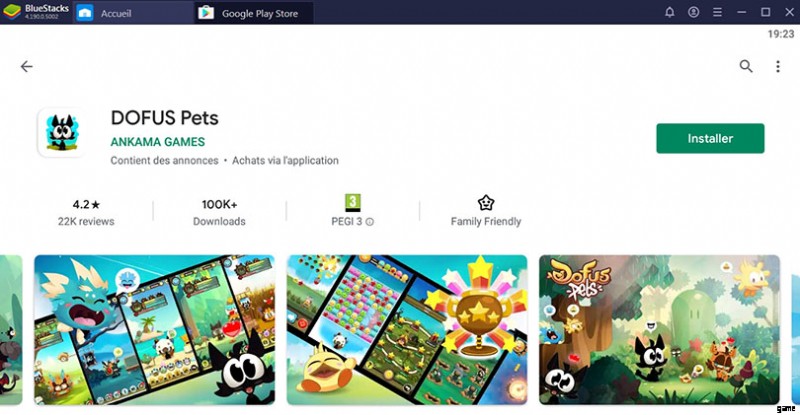800x415 pixels.
Task: Click the green PEGI 3 rating badge
Action: click(353, 203)
